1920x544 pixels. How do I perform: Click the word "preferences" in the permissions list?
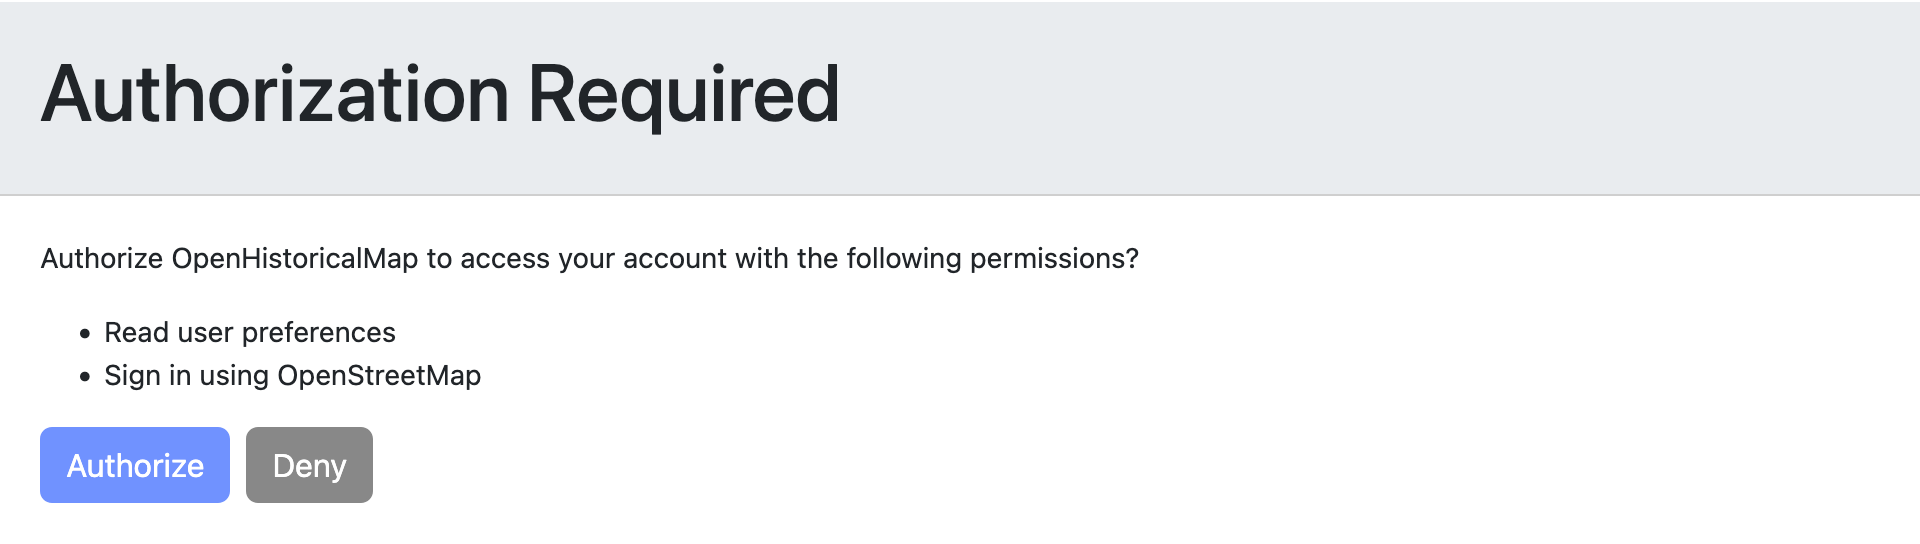319,332
